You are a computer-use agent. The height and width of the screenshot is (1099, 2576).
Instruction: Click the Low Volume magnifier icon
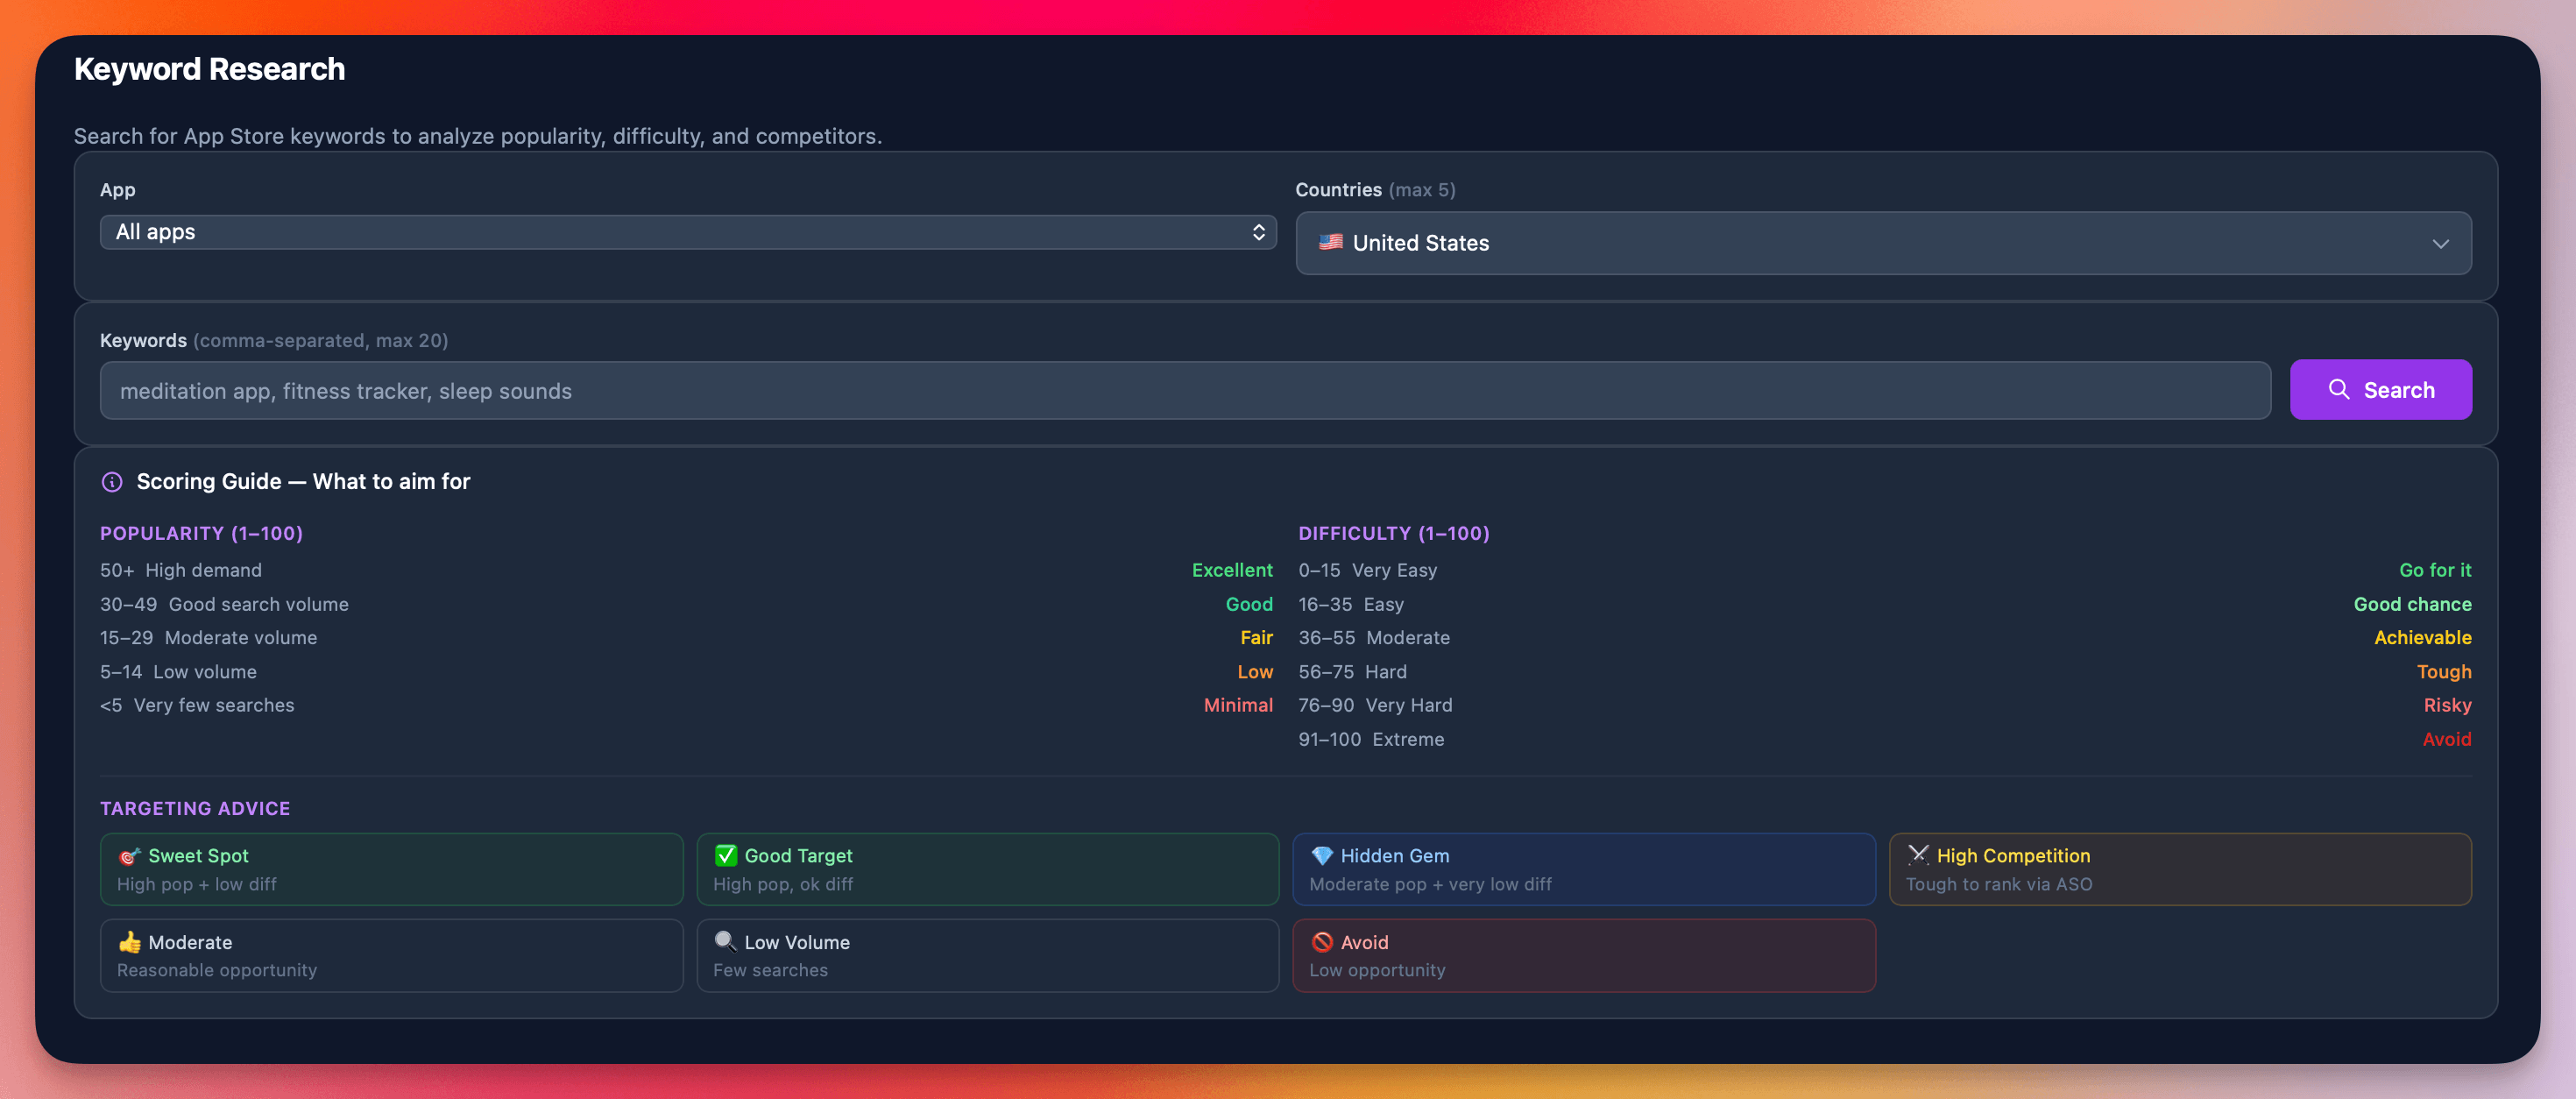[x=726, y=942]
